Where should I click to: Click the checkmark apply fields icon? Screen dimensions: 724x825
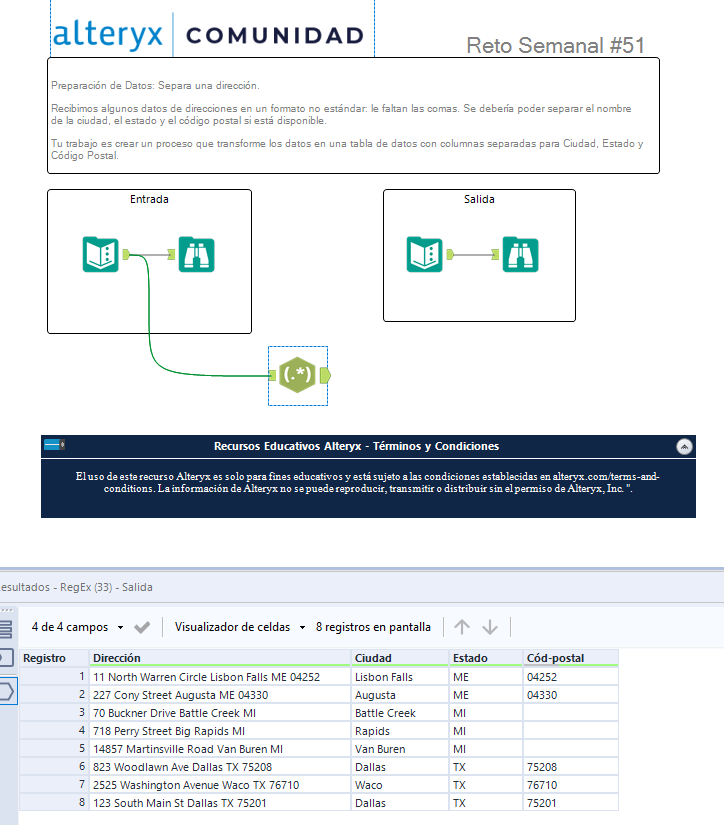point(142,627)
